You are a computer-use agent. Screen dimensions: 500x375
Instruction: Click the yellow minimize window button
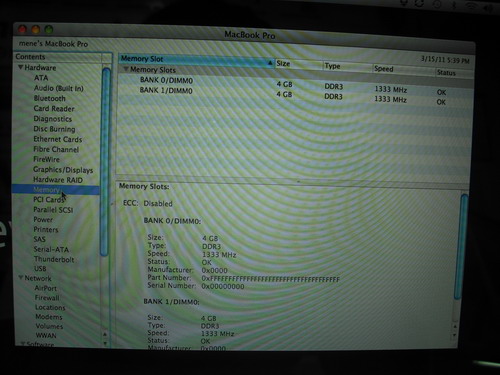point(36,29)
